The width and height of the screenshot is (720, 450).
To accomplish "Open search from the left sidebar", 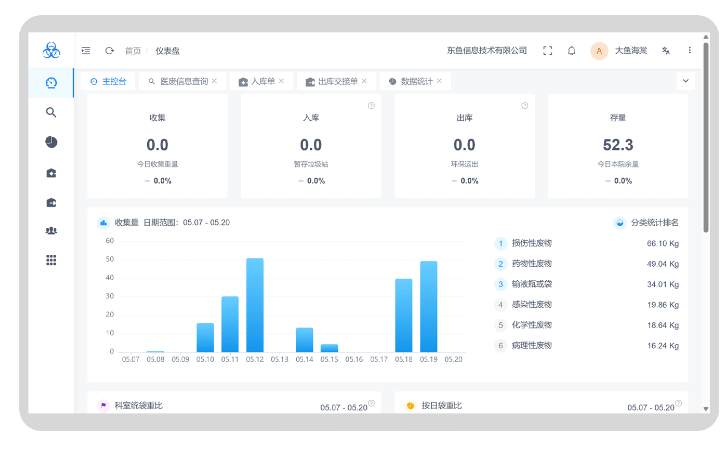I will (x=51, y=112).
